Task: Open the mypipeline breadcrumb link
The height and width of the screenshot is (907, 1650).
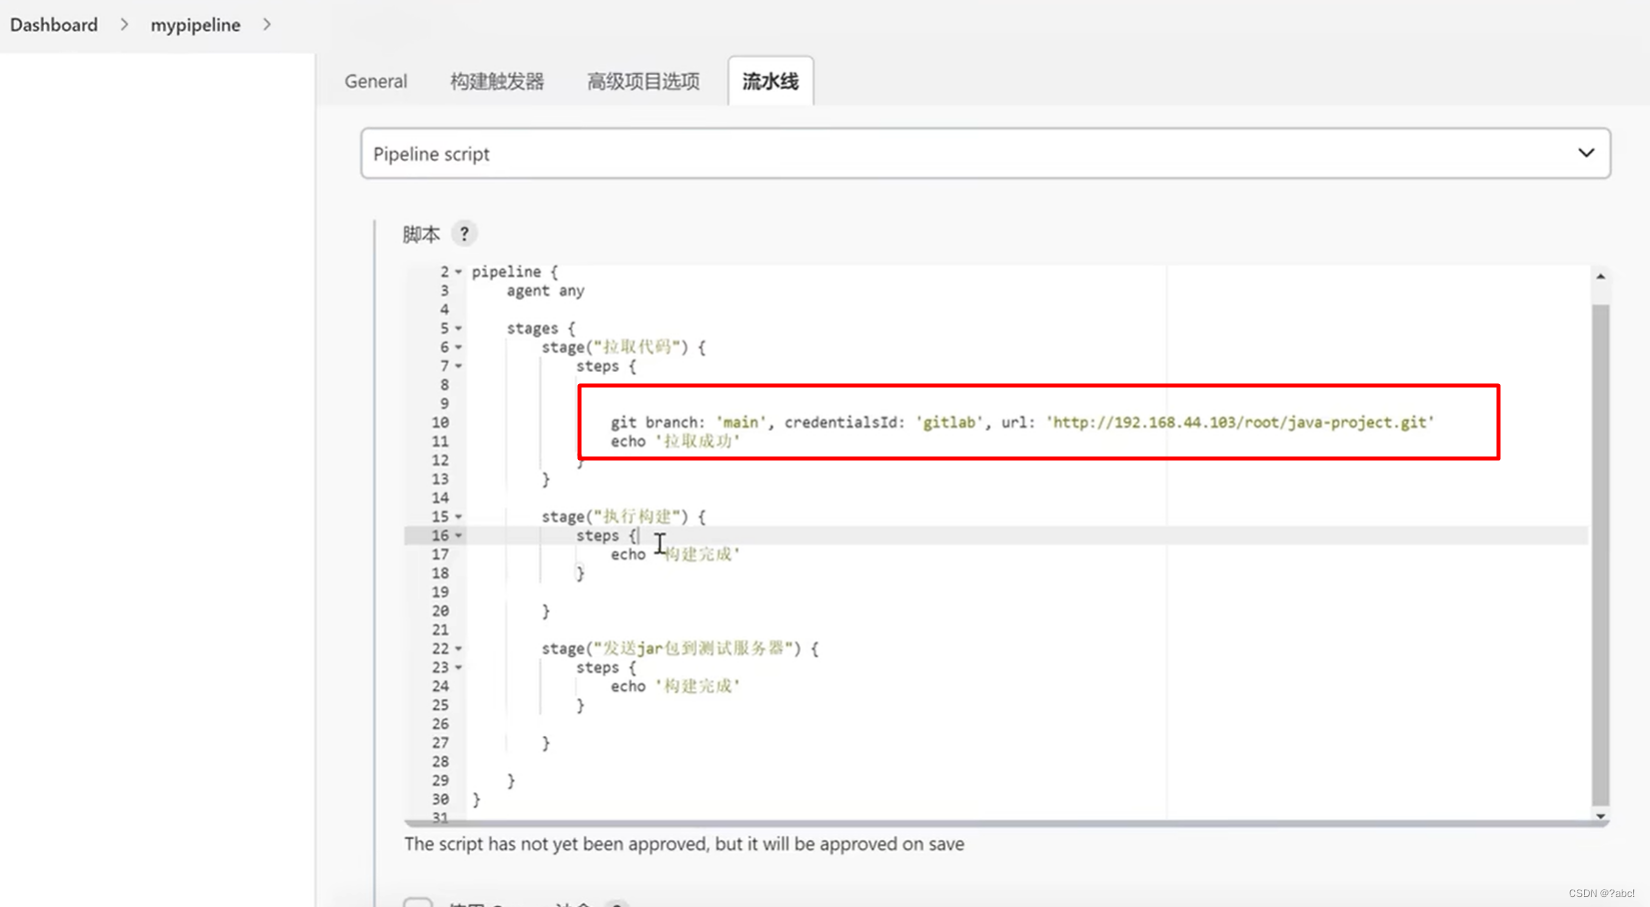Action: (195, 24)
